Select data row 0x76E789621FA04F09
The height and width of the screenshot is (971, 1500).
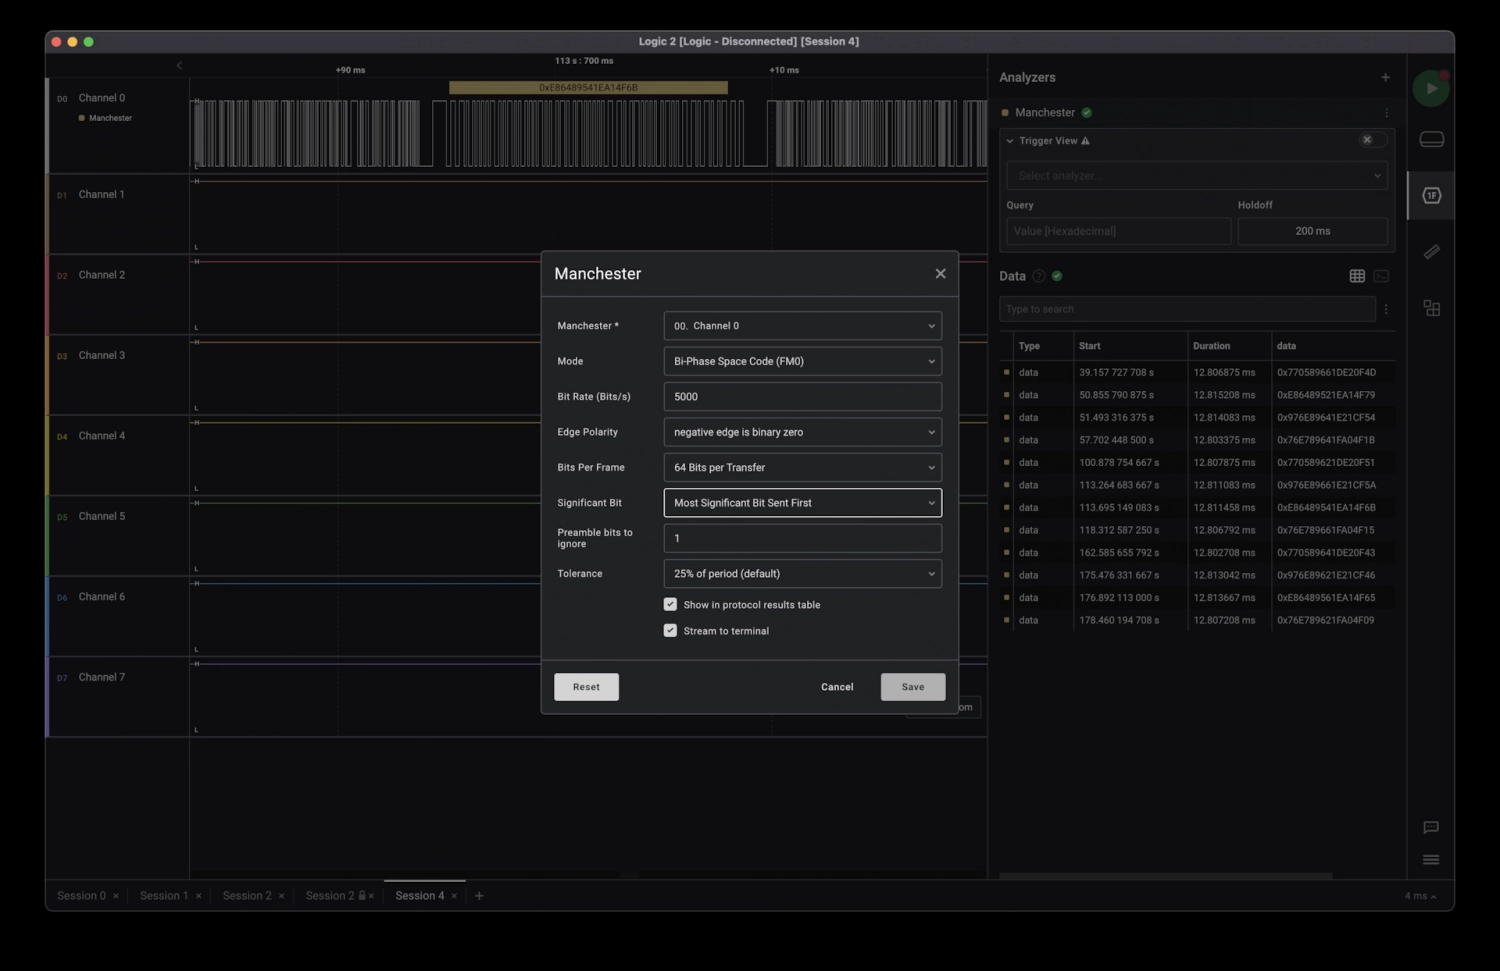coord(1197,620)
